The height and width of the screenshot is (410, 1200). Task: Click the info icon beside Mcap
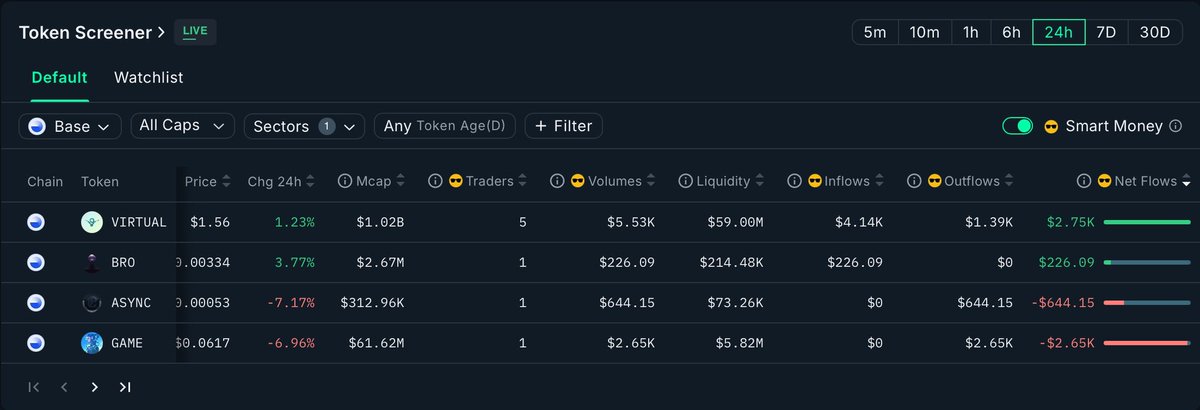pyautogui.click(x=345, y=181)
